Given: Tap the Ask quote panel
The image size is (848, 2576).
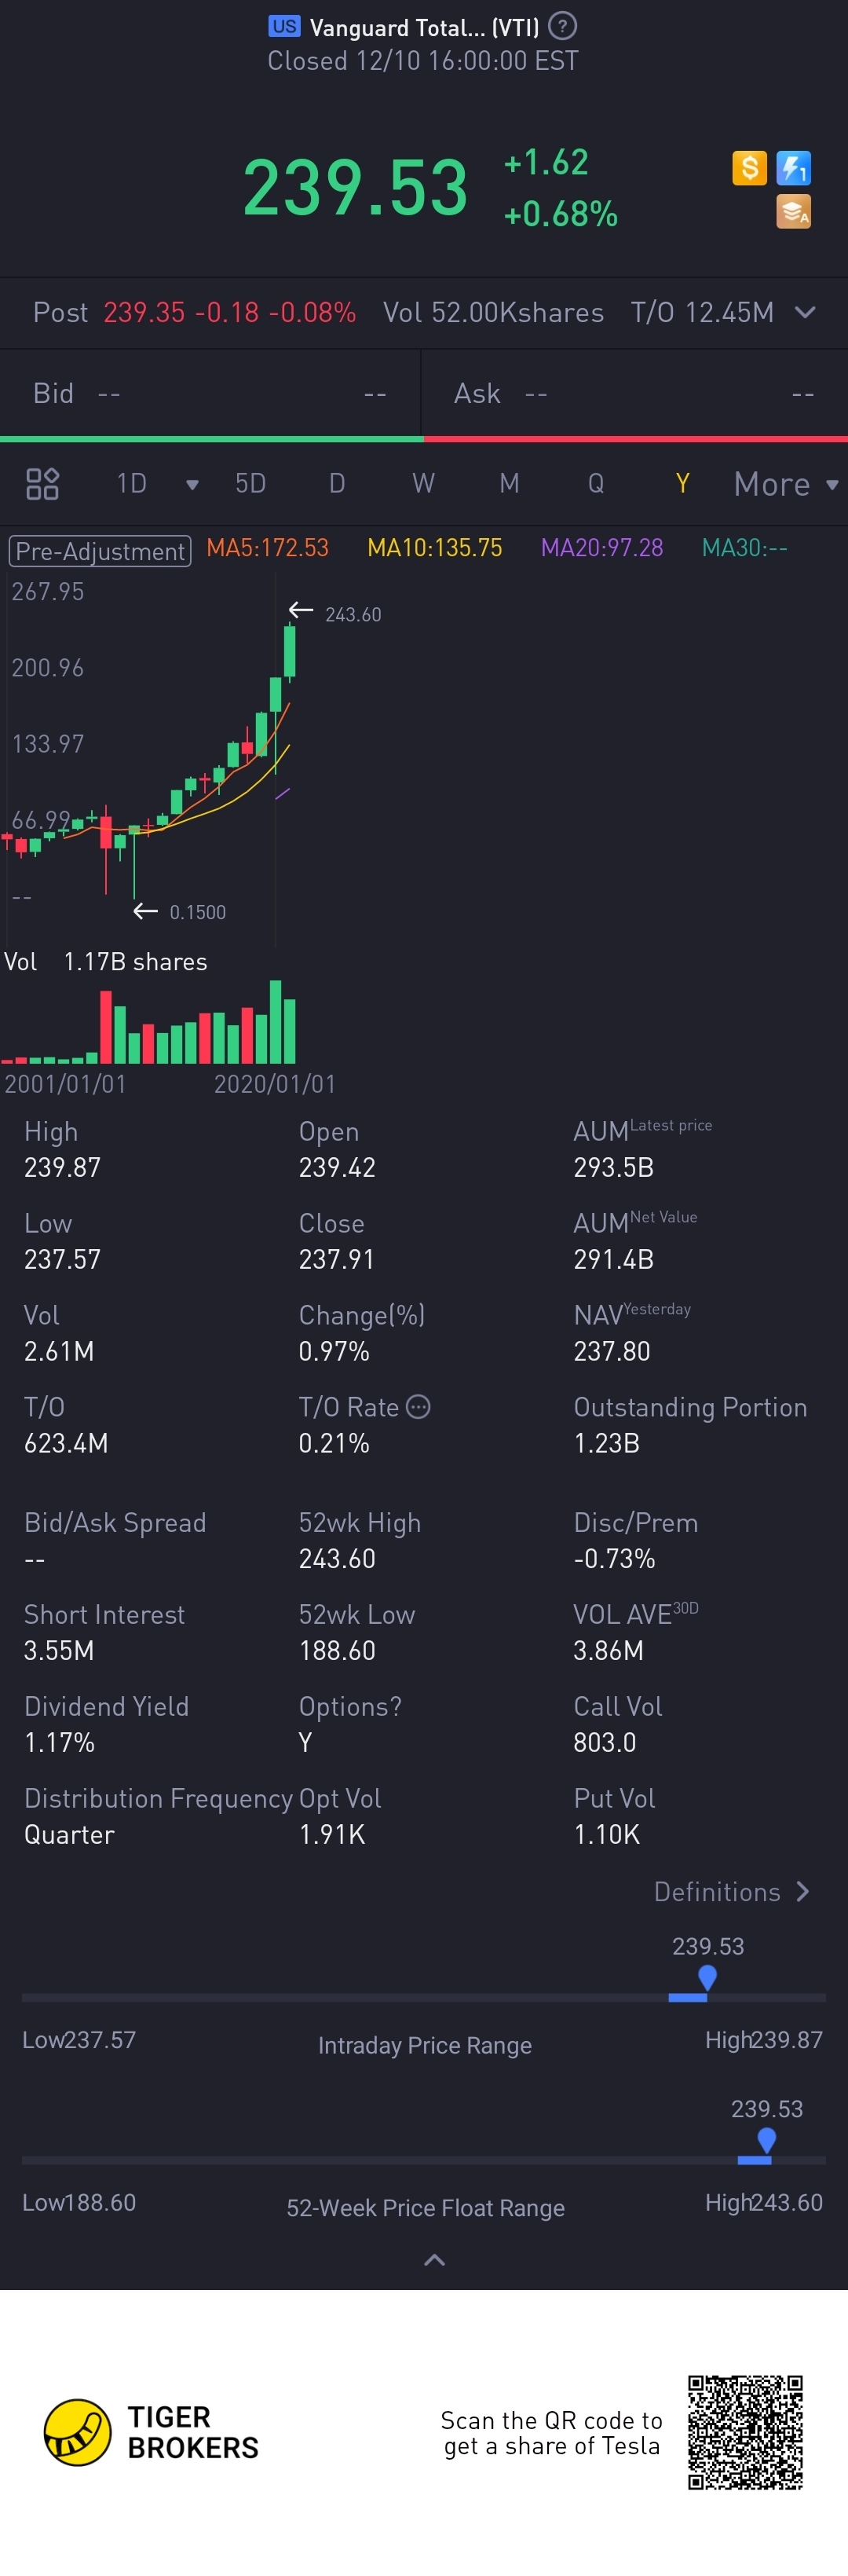Looking at the screenshot, I should click(x=635, y=394).
